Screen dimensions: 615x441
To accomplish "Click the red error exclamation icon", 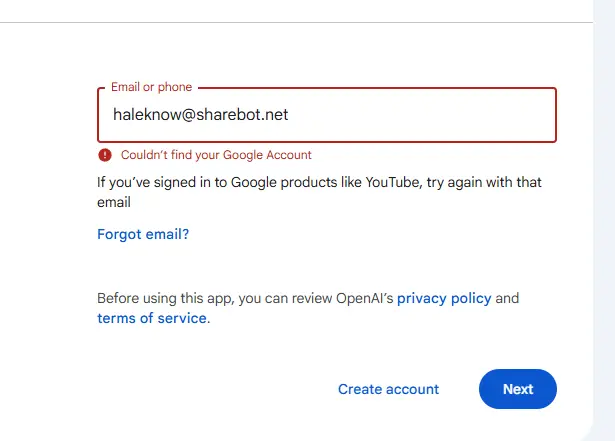I will [x=105, y=155].
